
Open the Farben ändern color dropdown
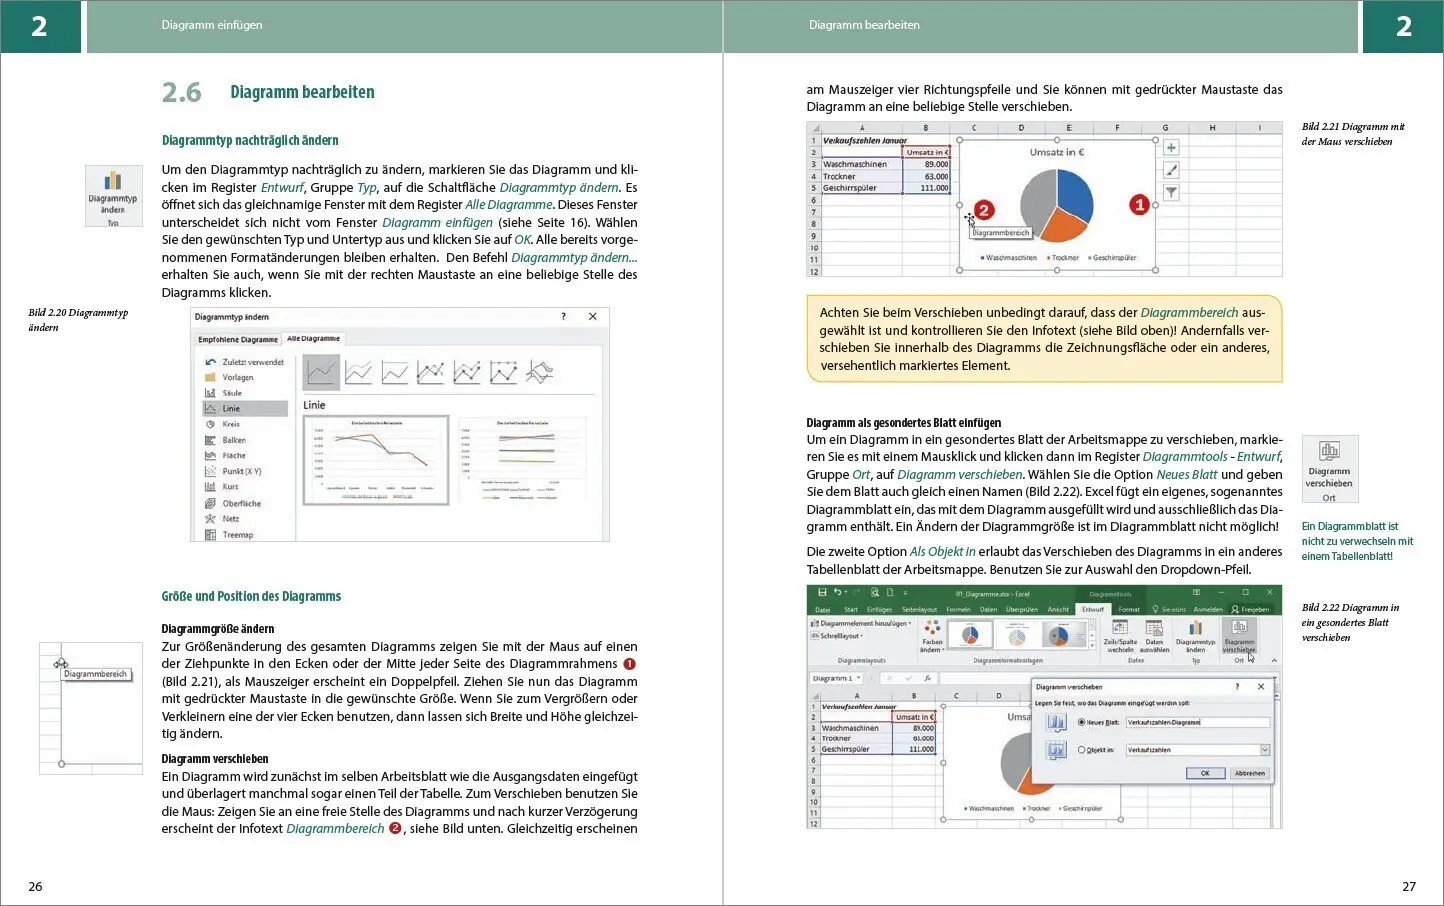tap(932, 636)
